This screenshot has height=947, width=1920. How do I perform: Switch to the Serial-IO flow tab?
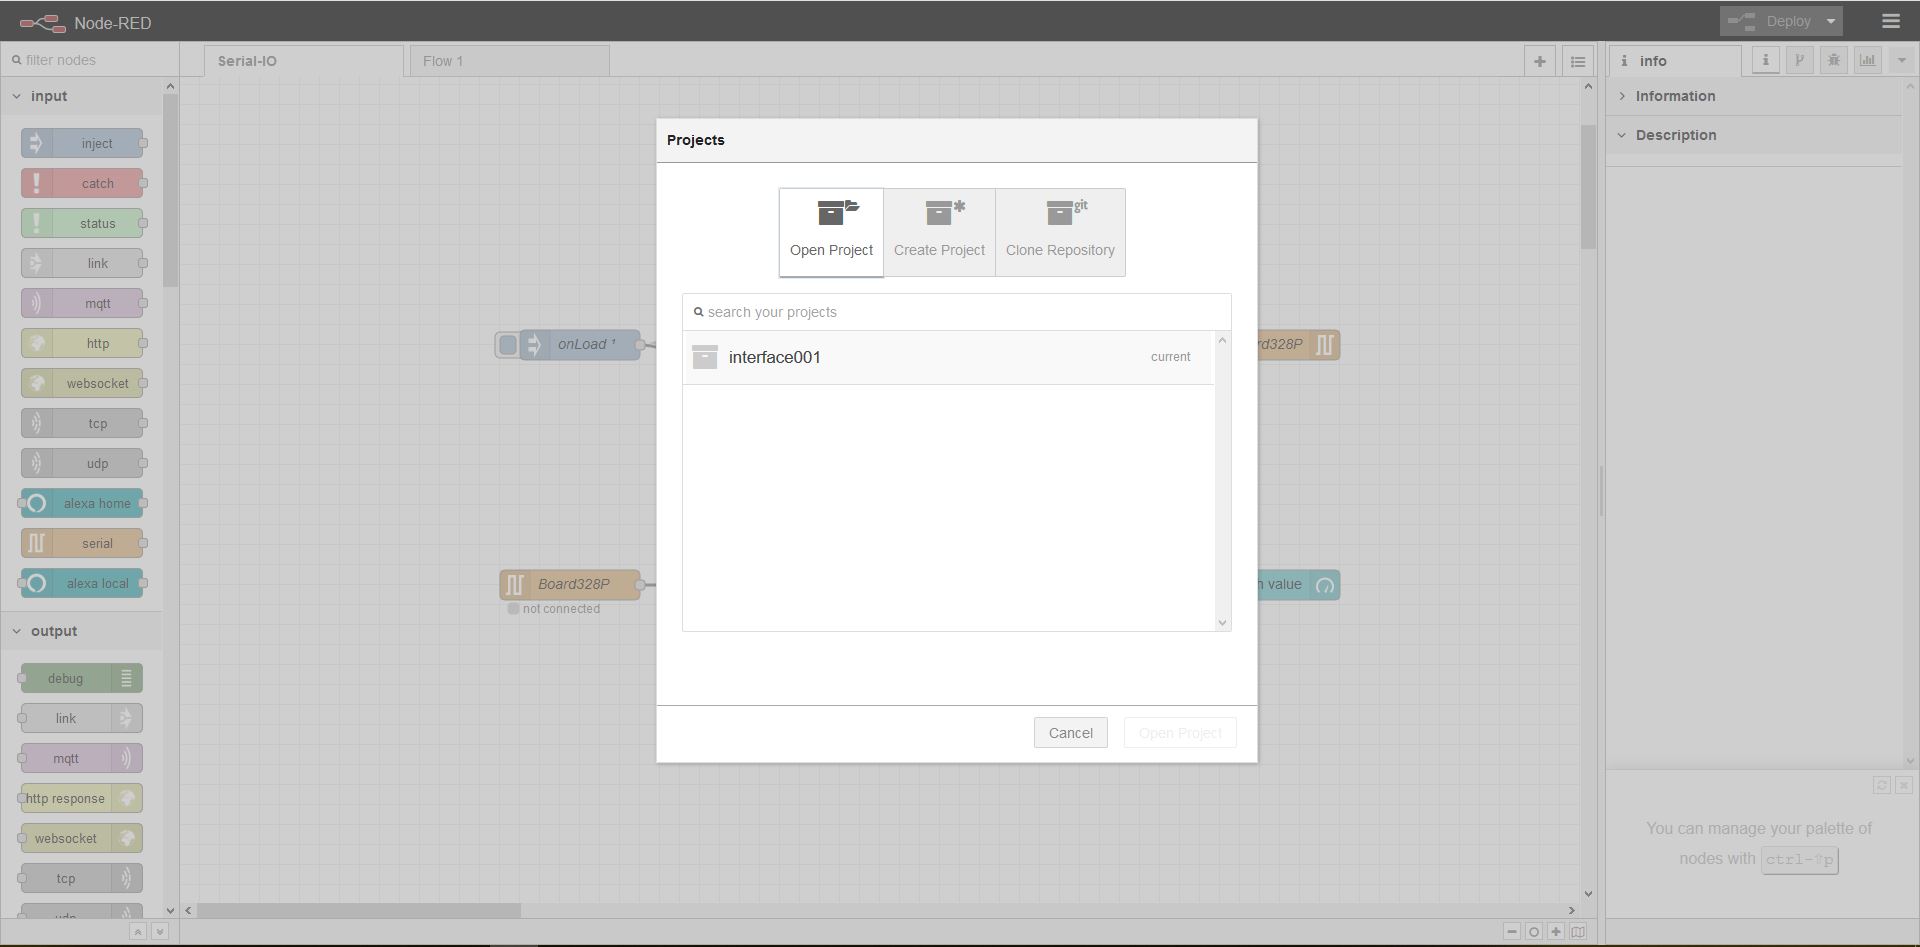tap(304, 61)
